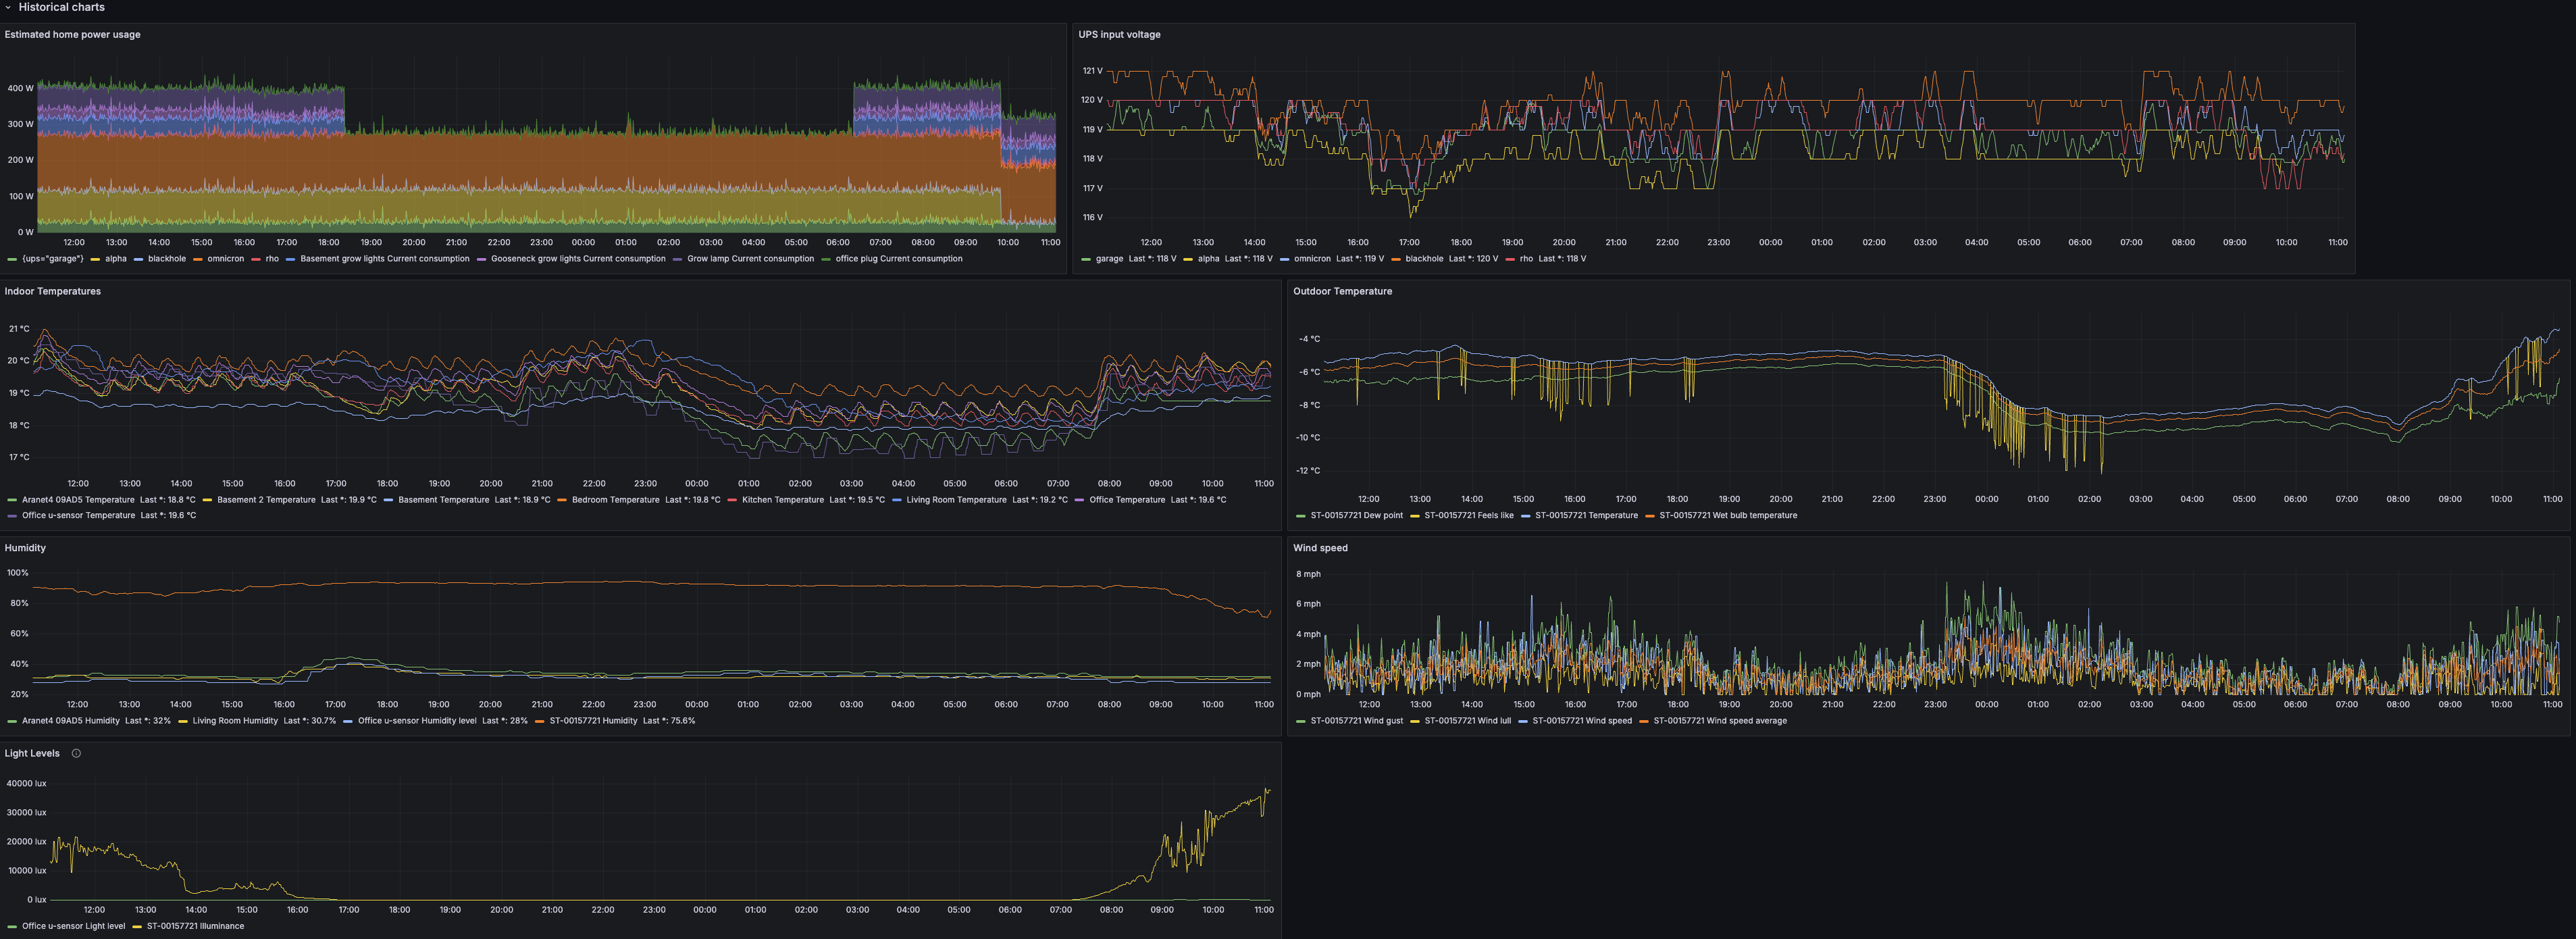Viewport: 2576px width, 939px height.
Task: Toggle omnicron series in UPS input voltage legend
Action: [x=1312, y=259]
